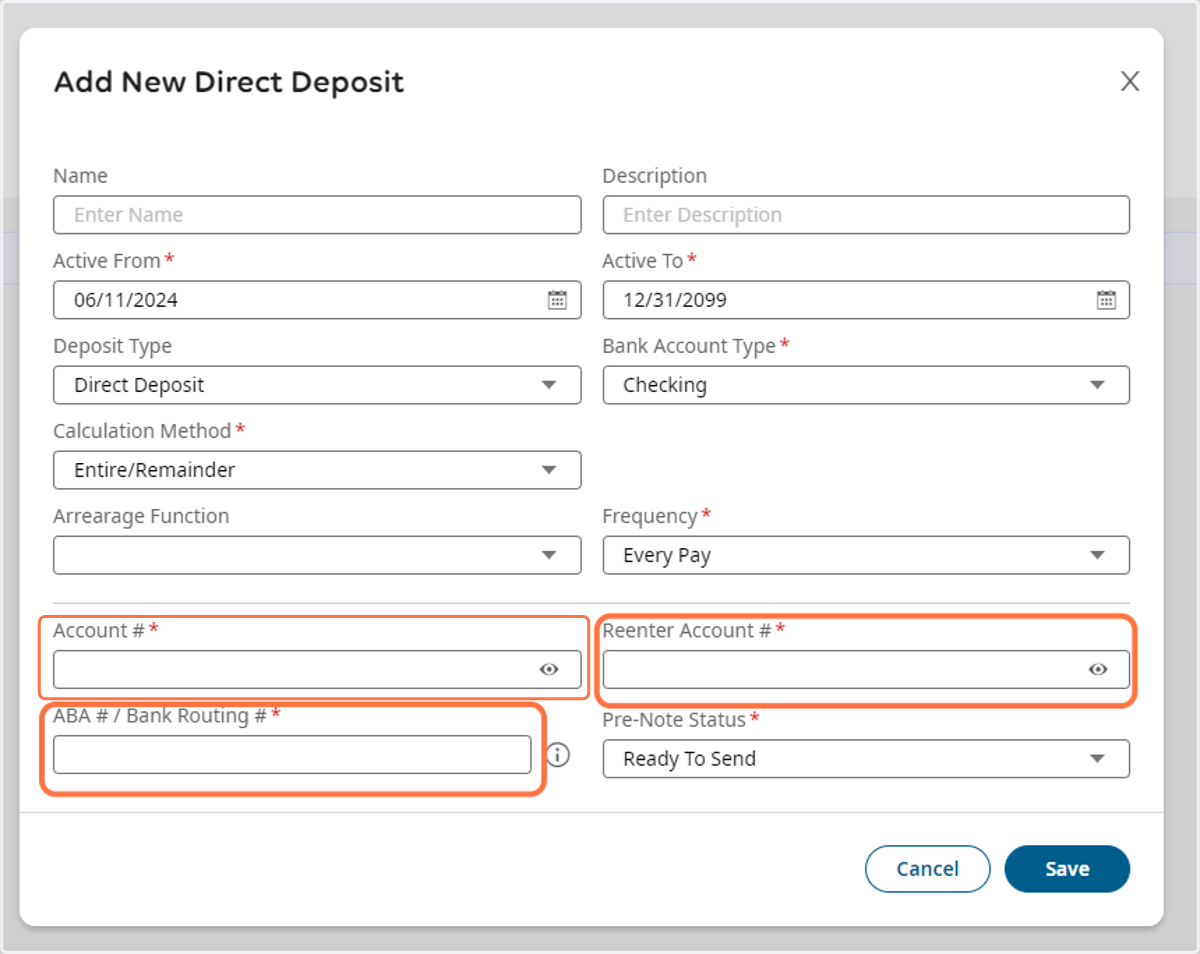Click the 'Pre-Note Status' label
Screen dimensions: 1200x954
point(674,720)
